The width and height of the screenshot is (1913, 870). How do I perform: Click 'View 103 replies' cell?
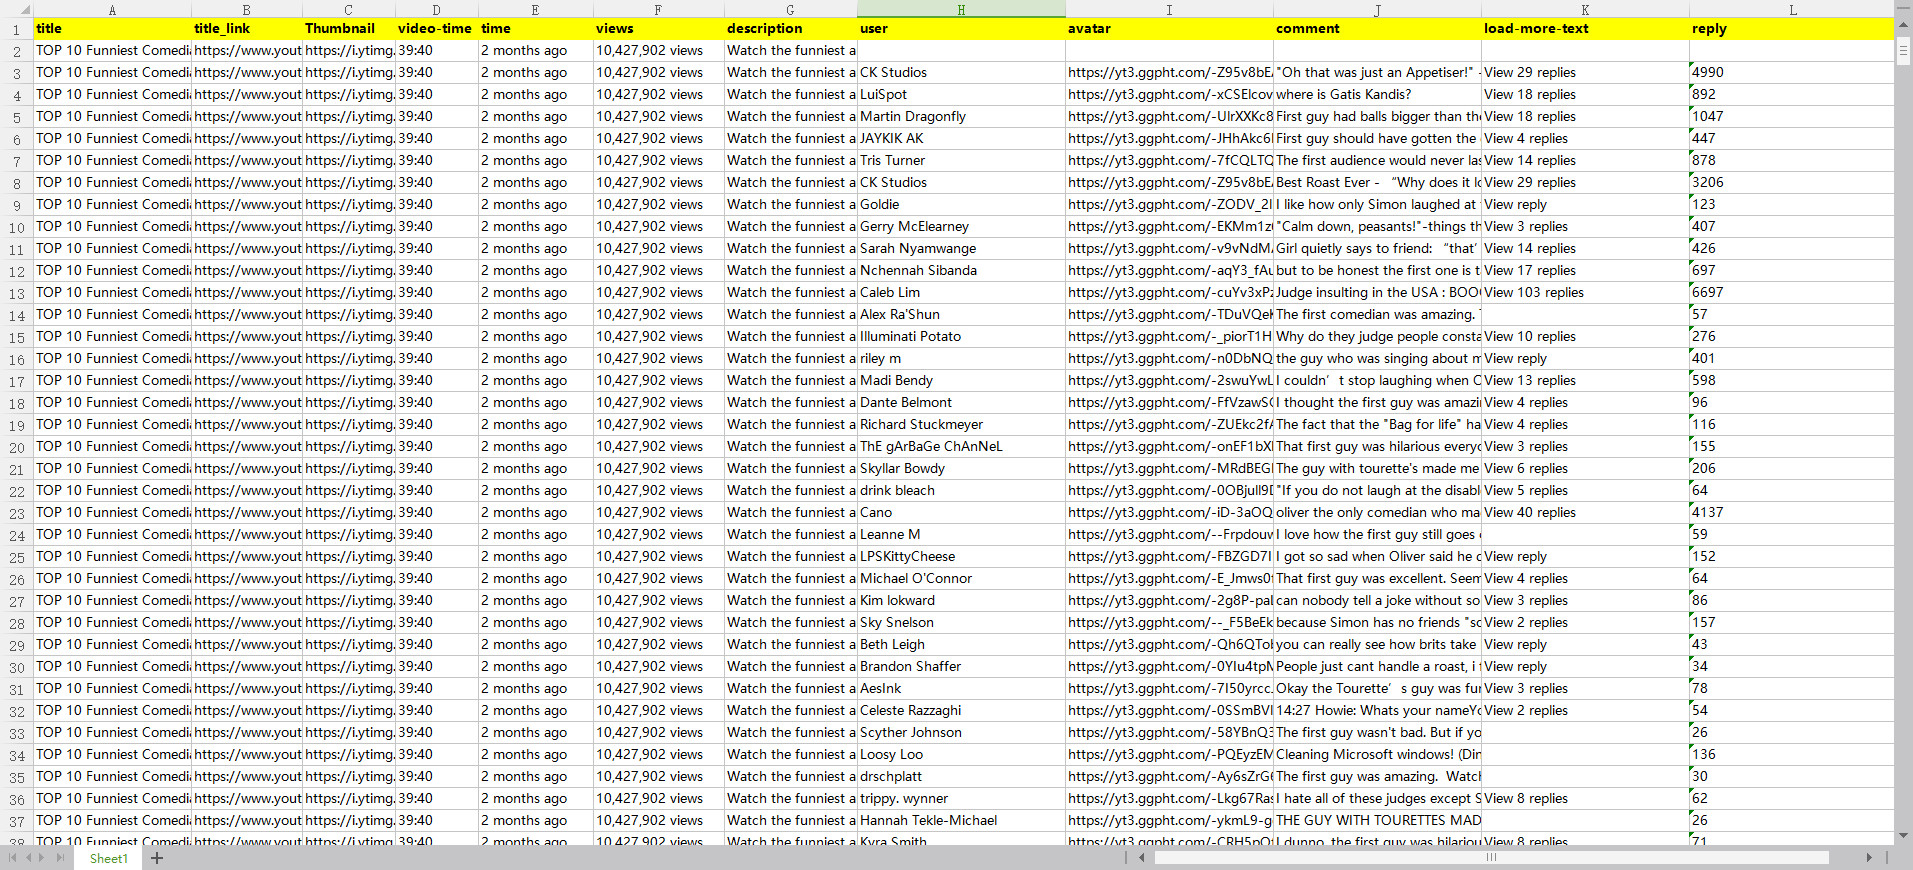1585,293
